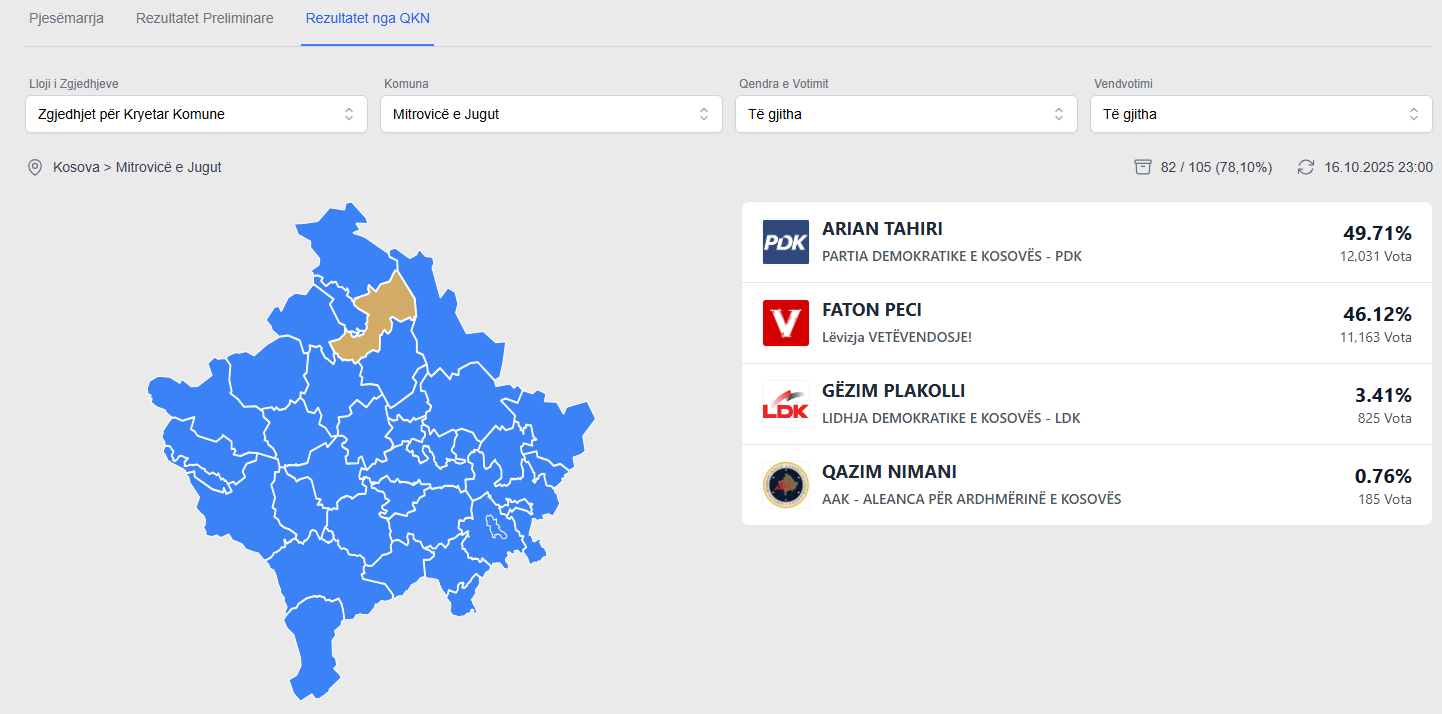Click the refresh timestamp icon
Image resolution: width=1442 pixels, height=714 pixels.
(1306, 167)
